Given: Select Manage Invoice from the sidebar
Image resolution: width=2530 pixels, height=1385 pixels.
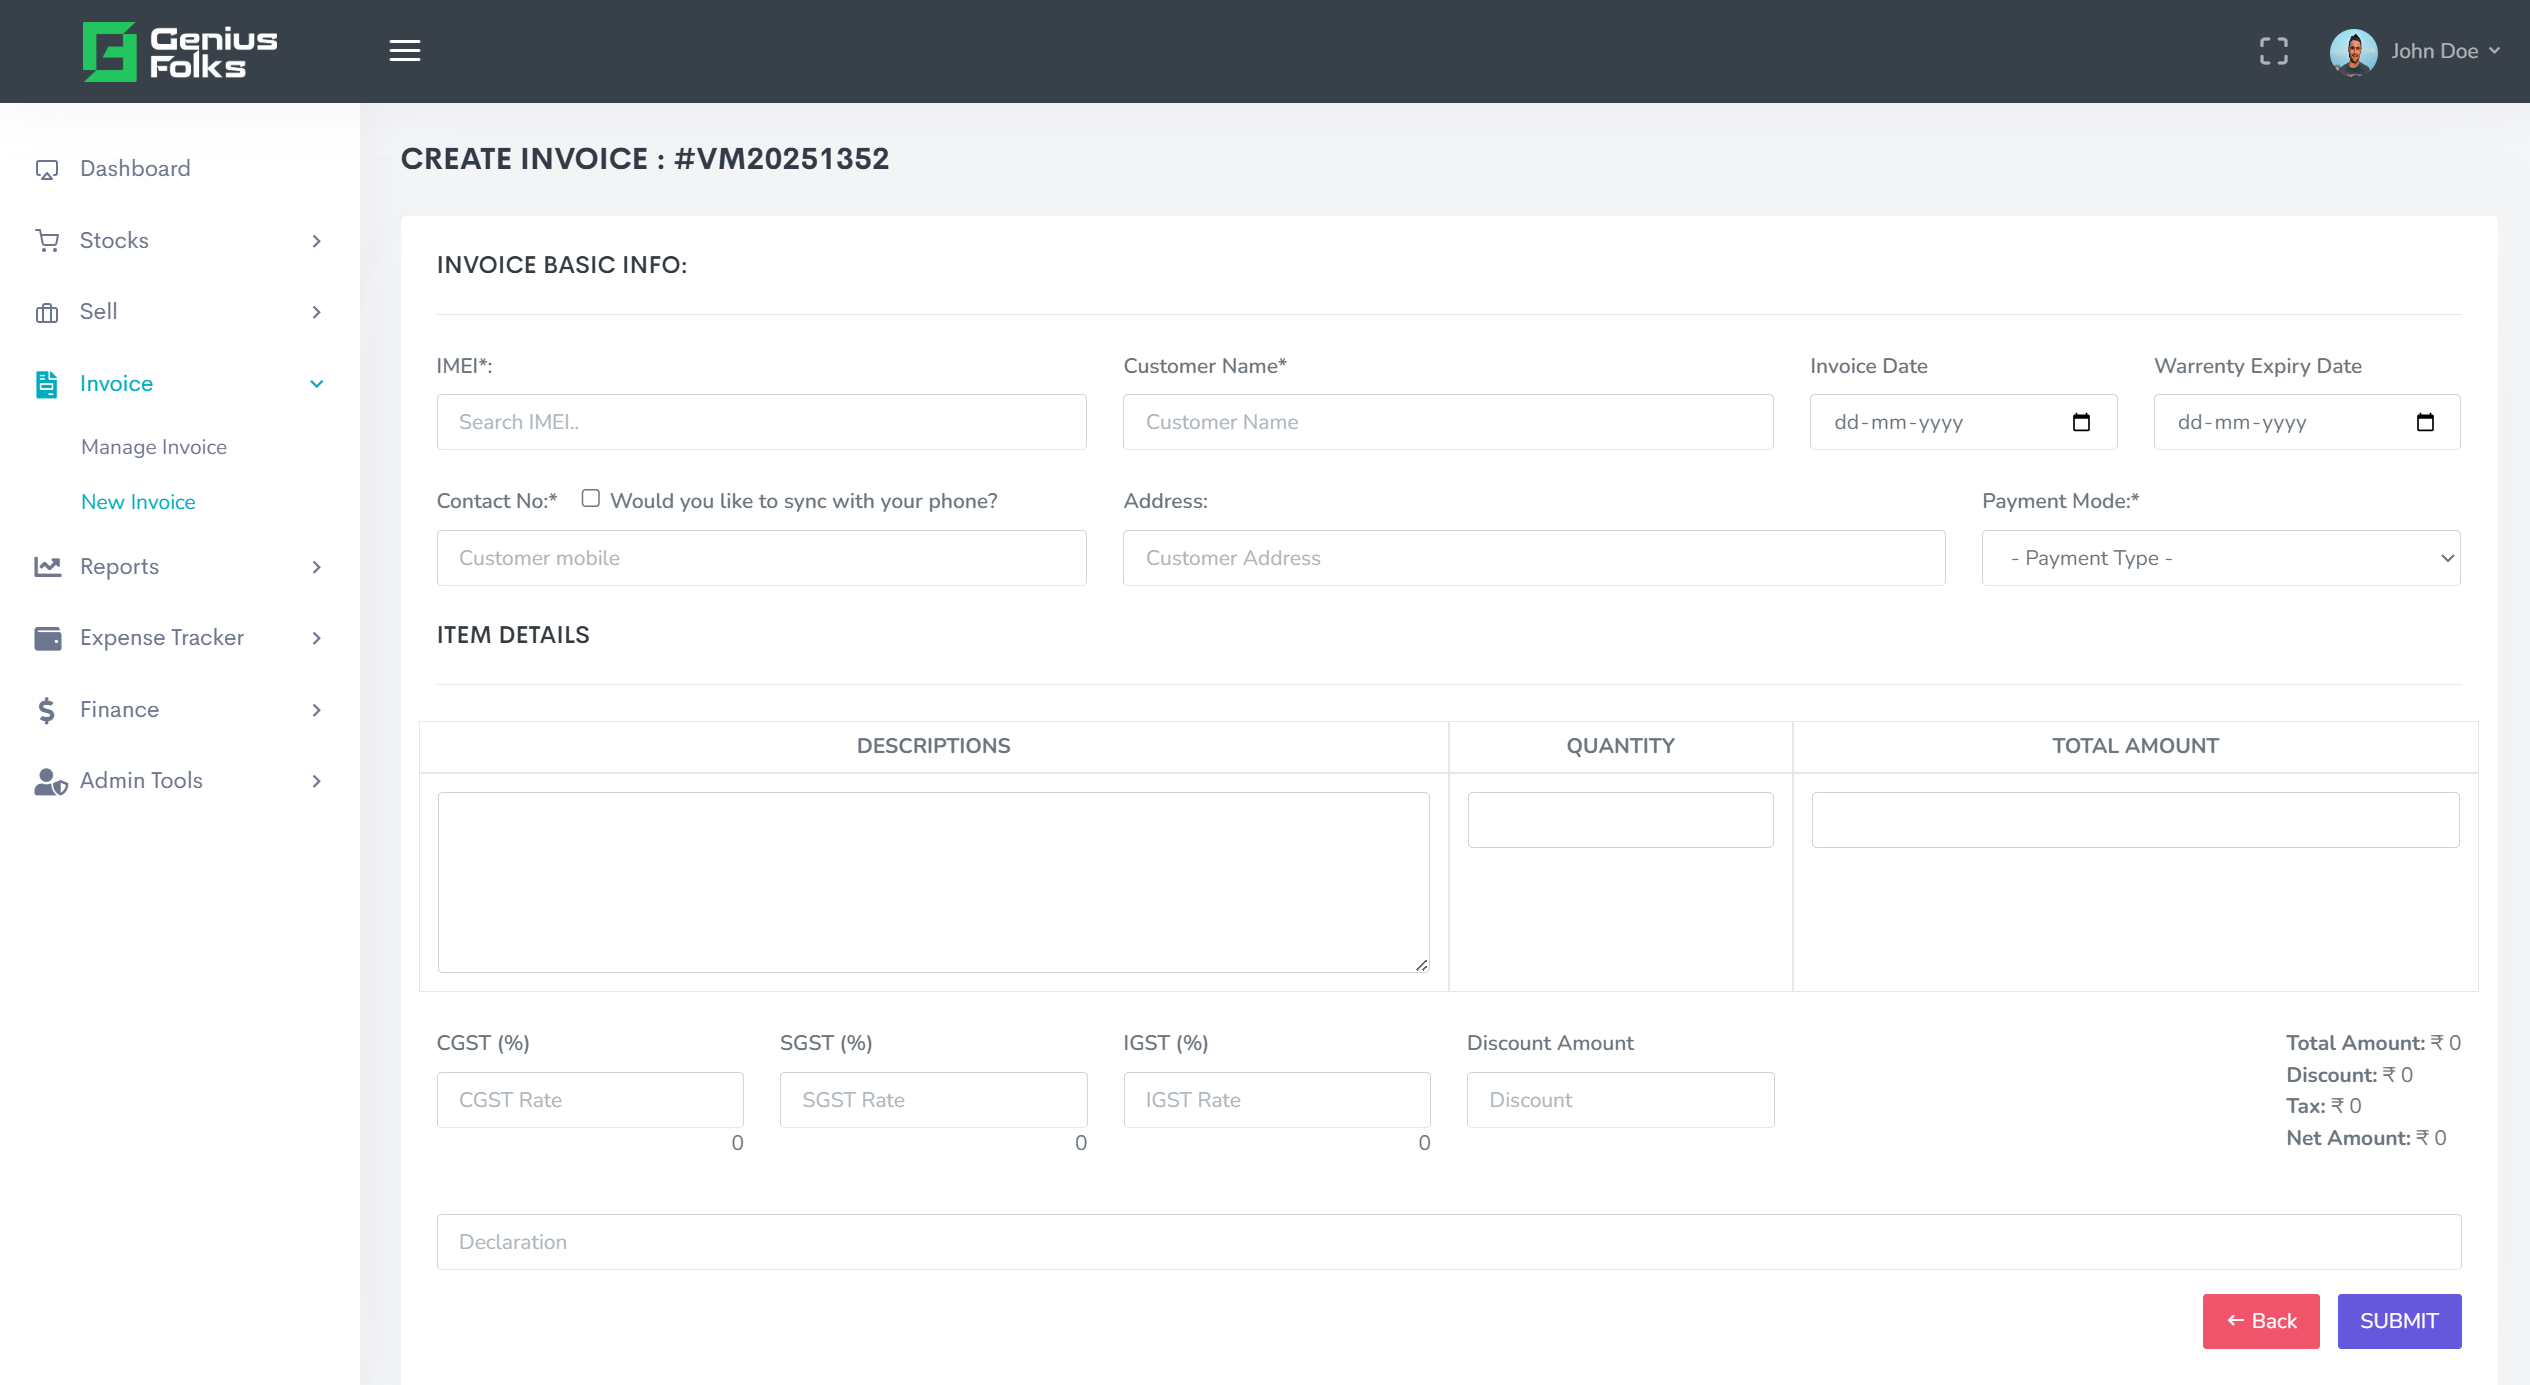Looking at the screenshot, I should pyautogui.click(x=153, y=447).
